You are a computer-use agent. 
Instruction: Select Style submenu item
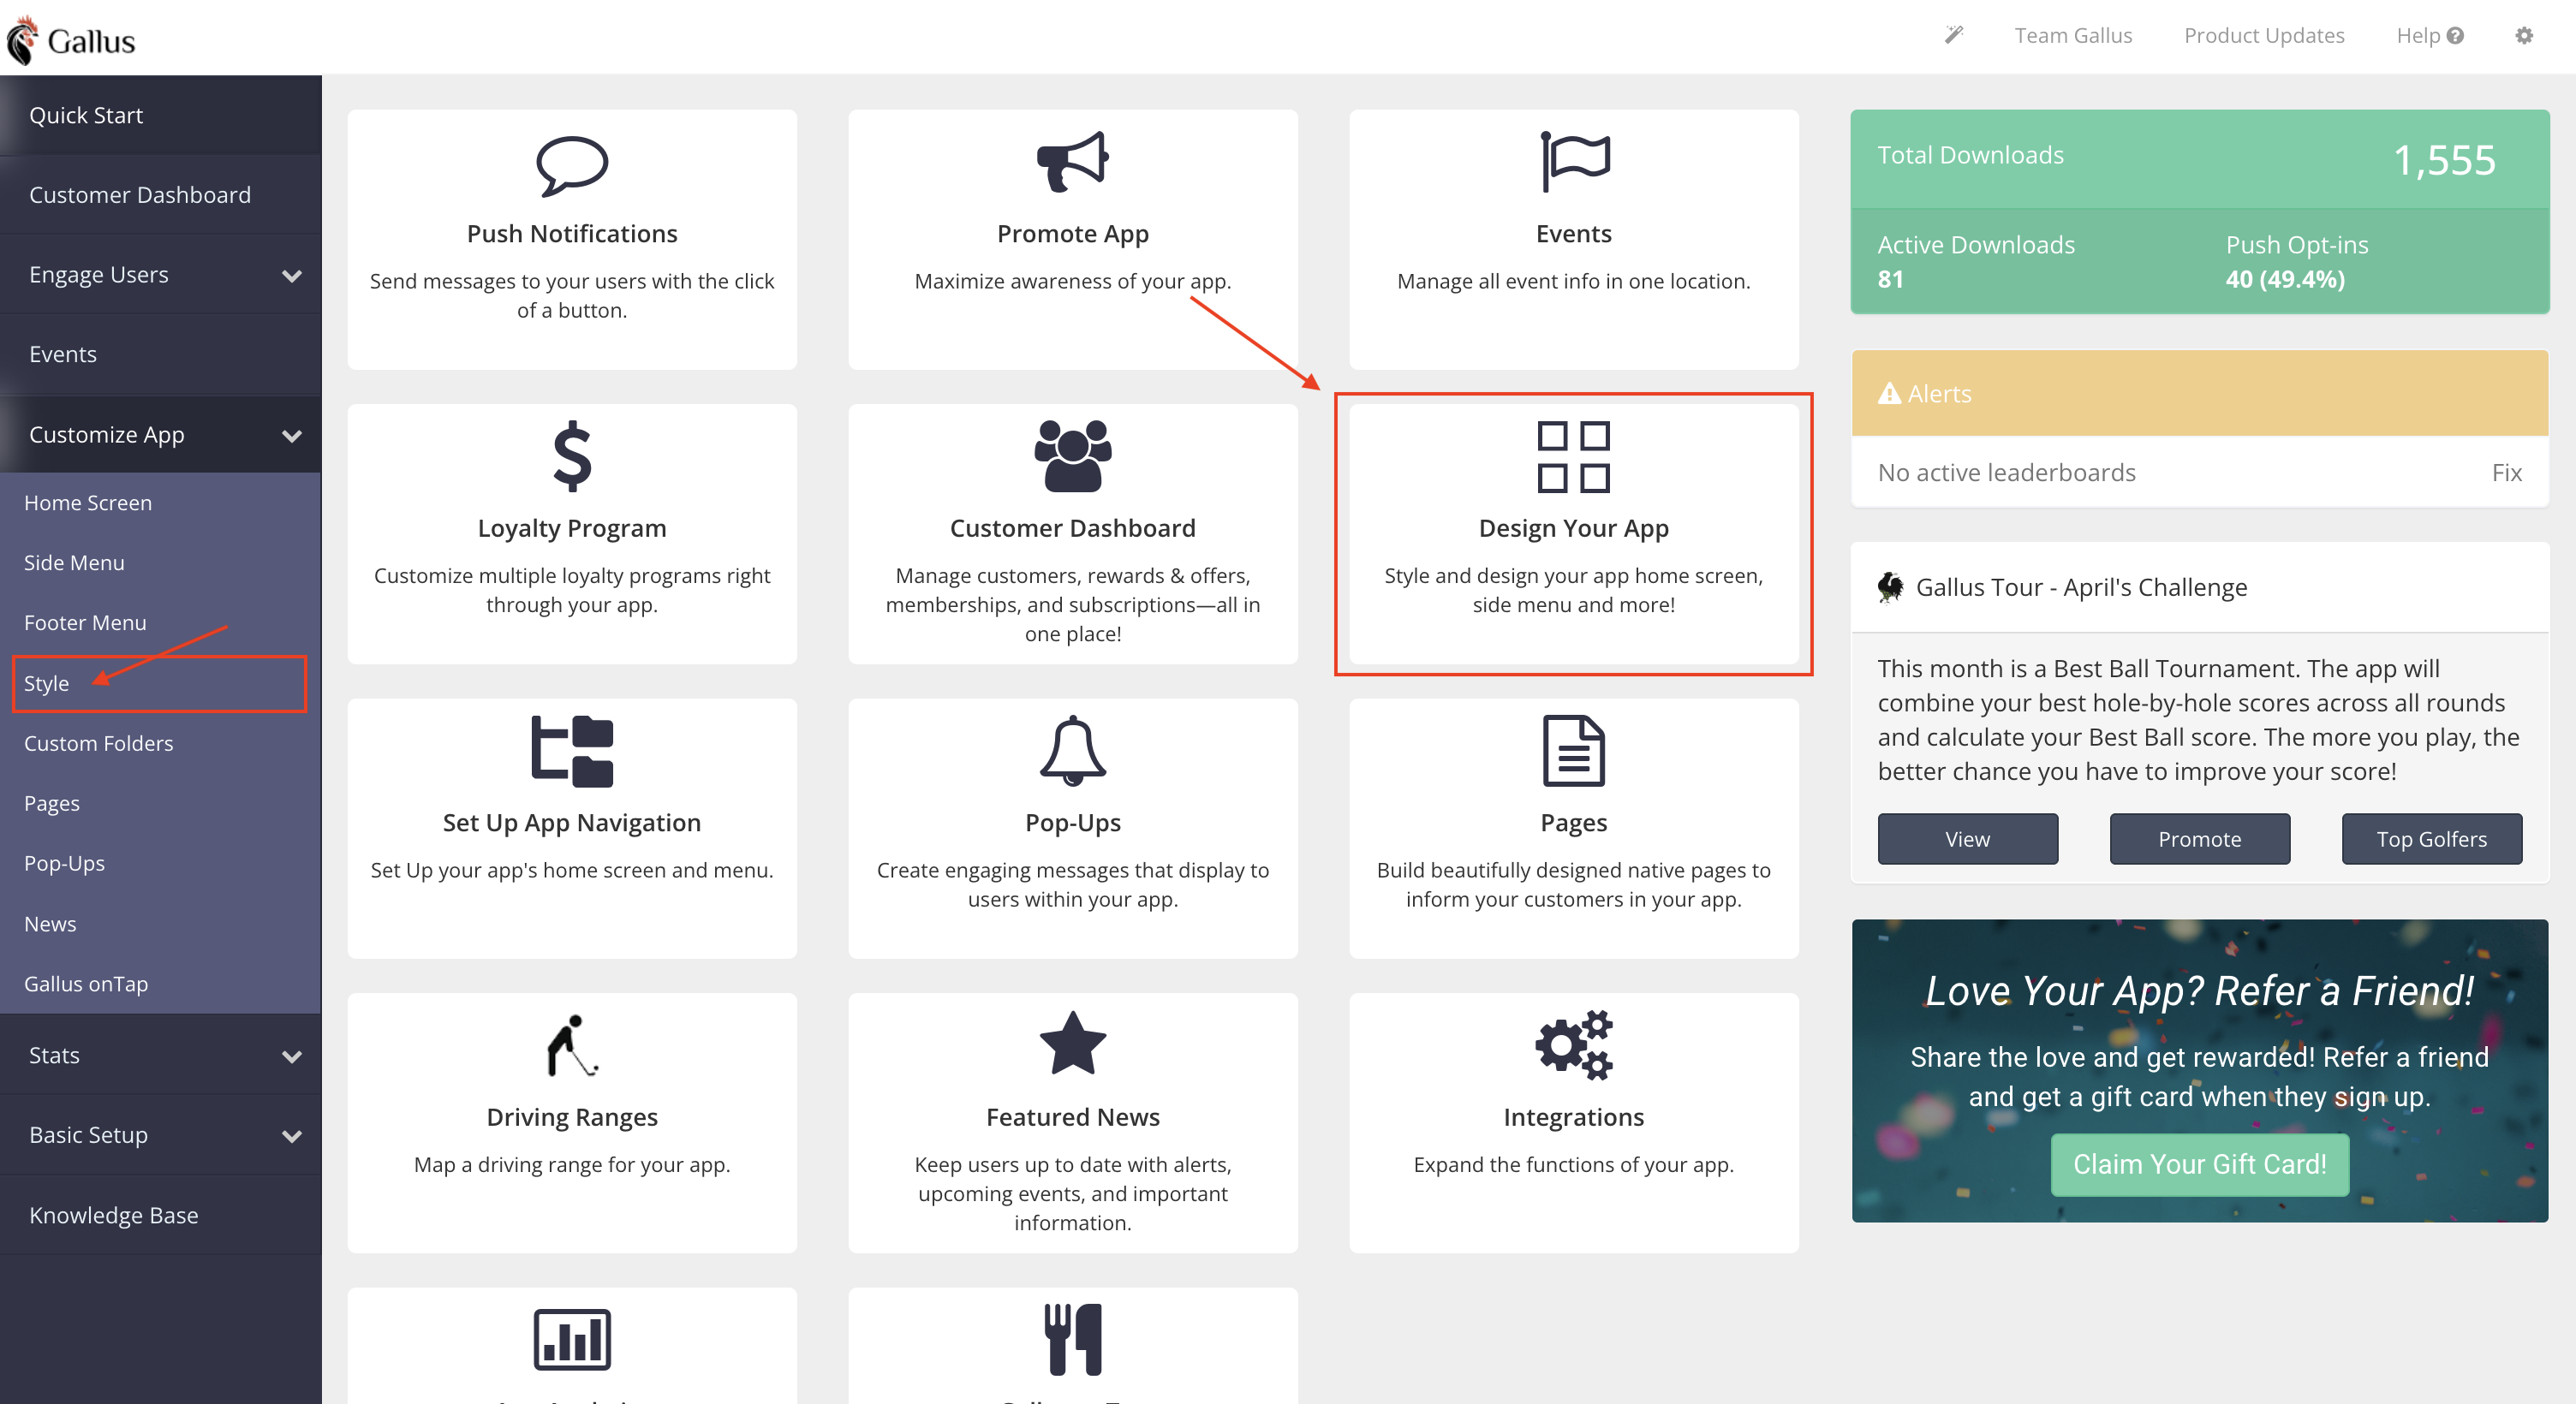(160, 684)
